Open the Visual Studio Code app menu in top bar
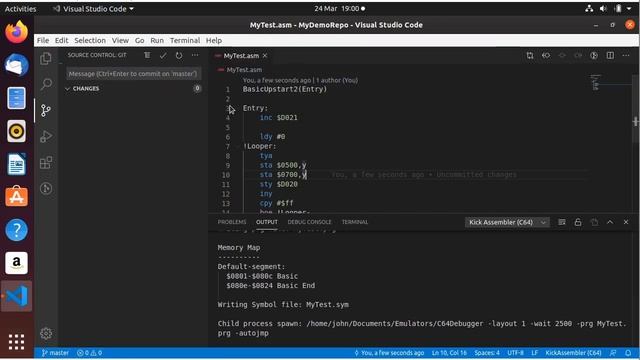 click(93, 9)
